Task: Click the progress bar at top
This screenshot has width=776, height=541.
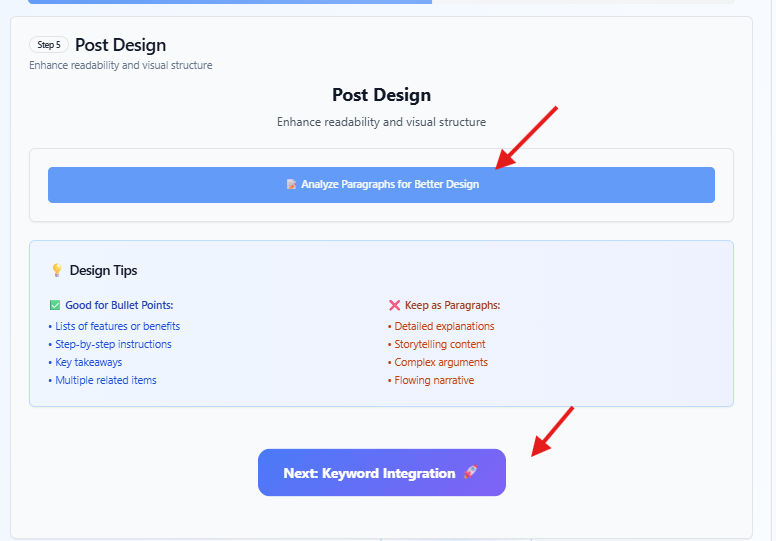Action: 381,1
